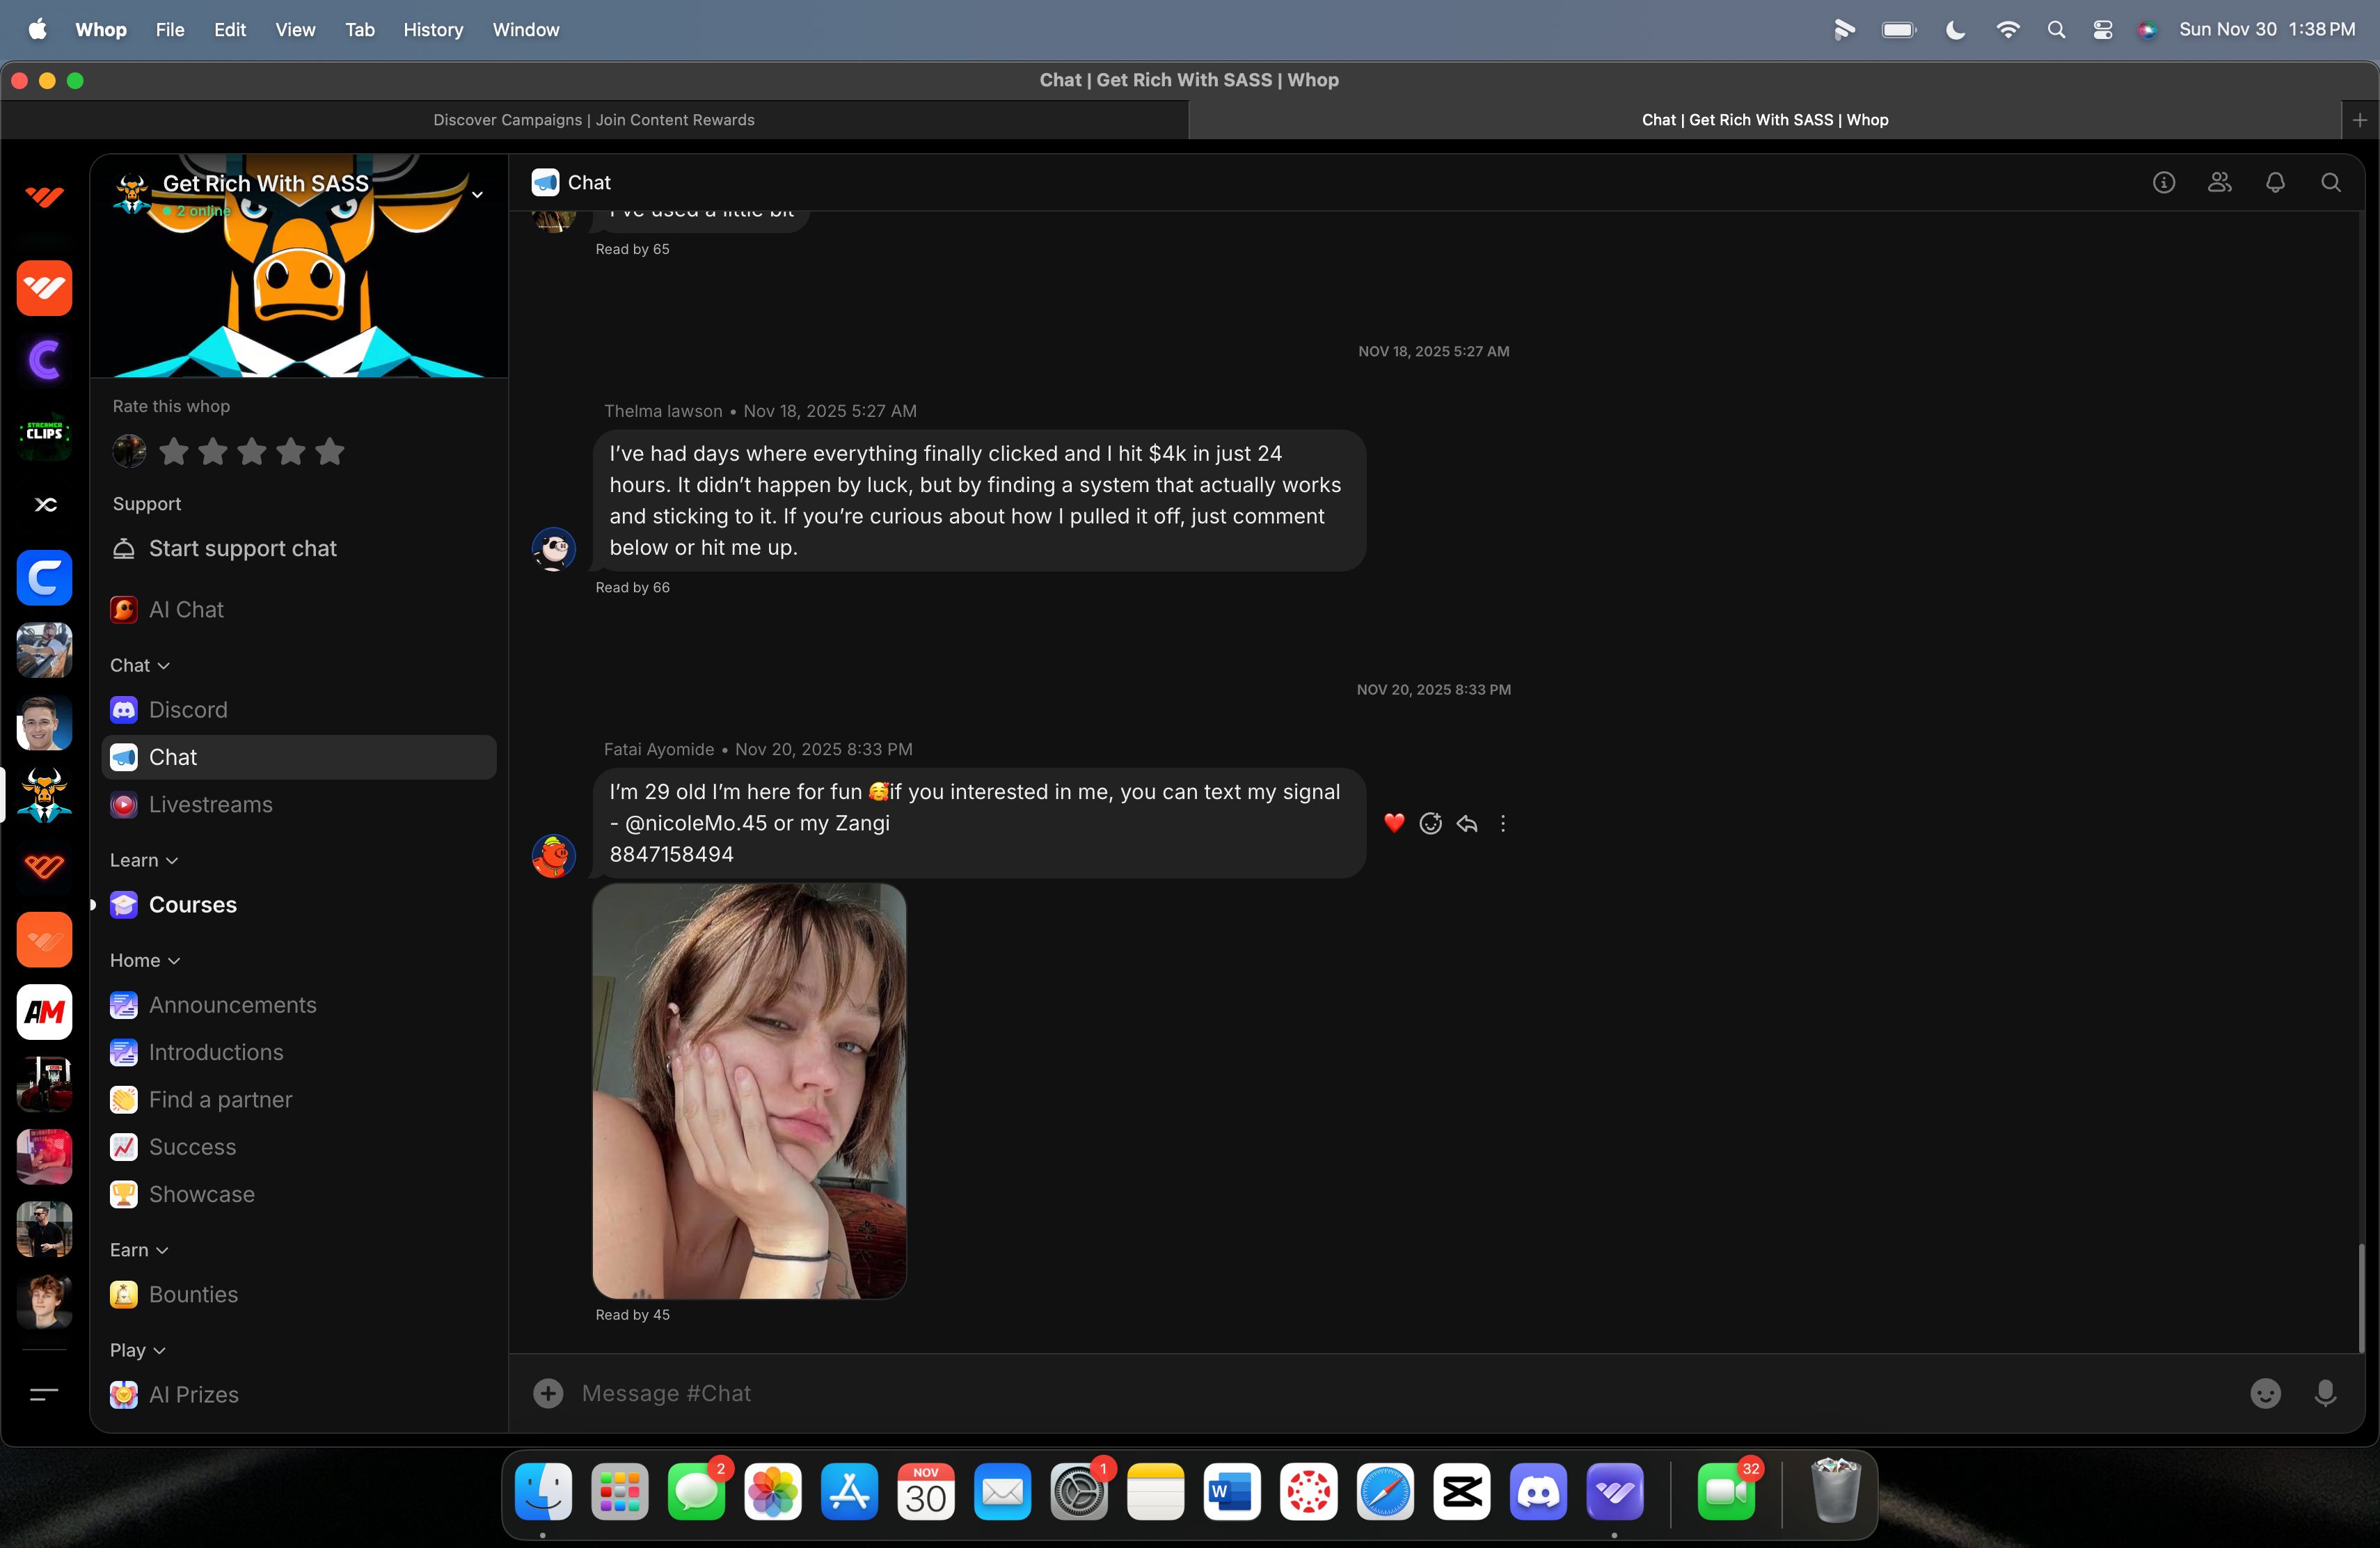2380x1548 pixels.
Task: Open the photo attached to Fatai's message
Action: (749, 1091)
